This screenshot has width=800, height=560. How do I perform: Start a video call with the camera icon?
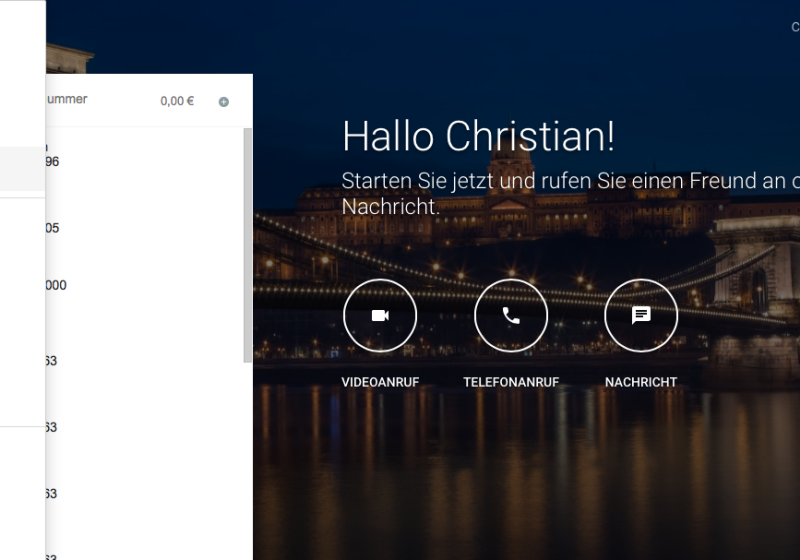tap(380, 315)
